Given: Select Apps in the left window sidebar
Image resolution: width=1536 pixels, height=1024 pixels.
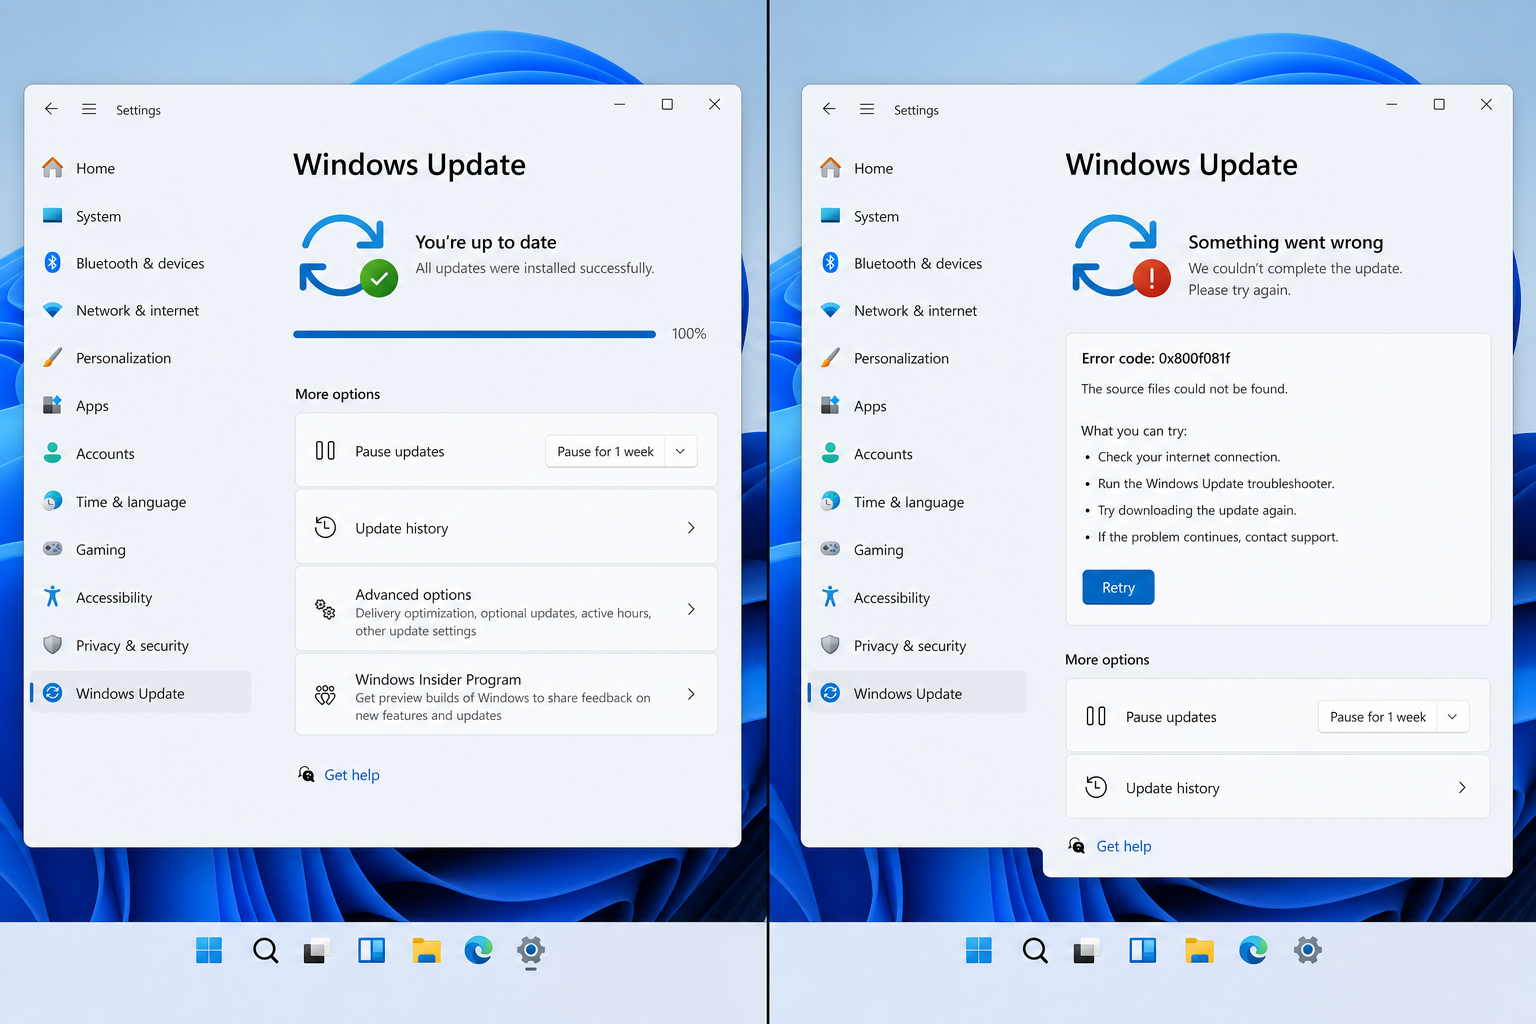Looking at the screenshot, I should tap(140, 406).
